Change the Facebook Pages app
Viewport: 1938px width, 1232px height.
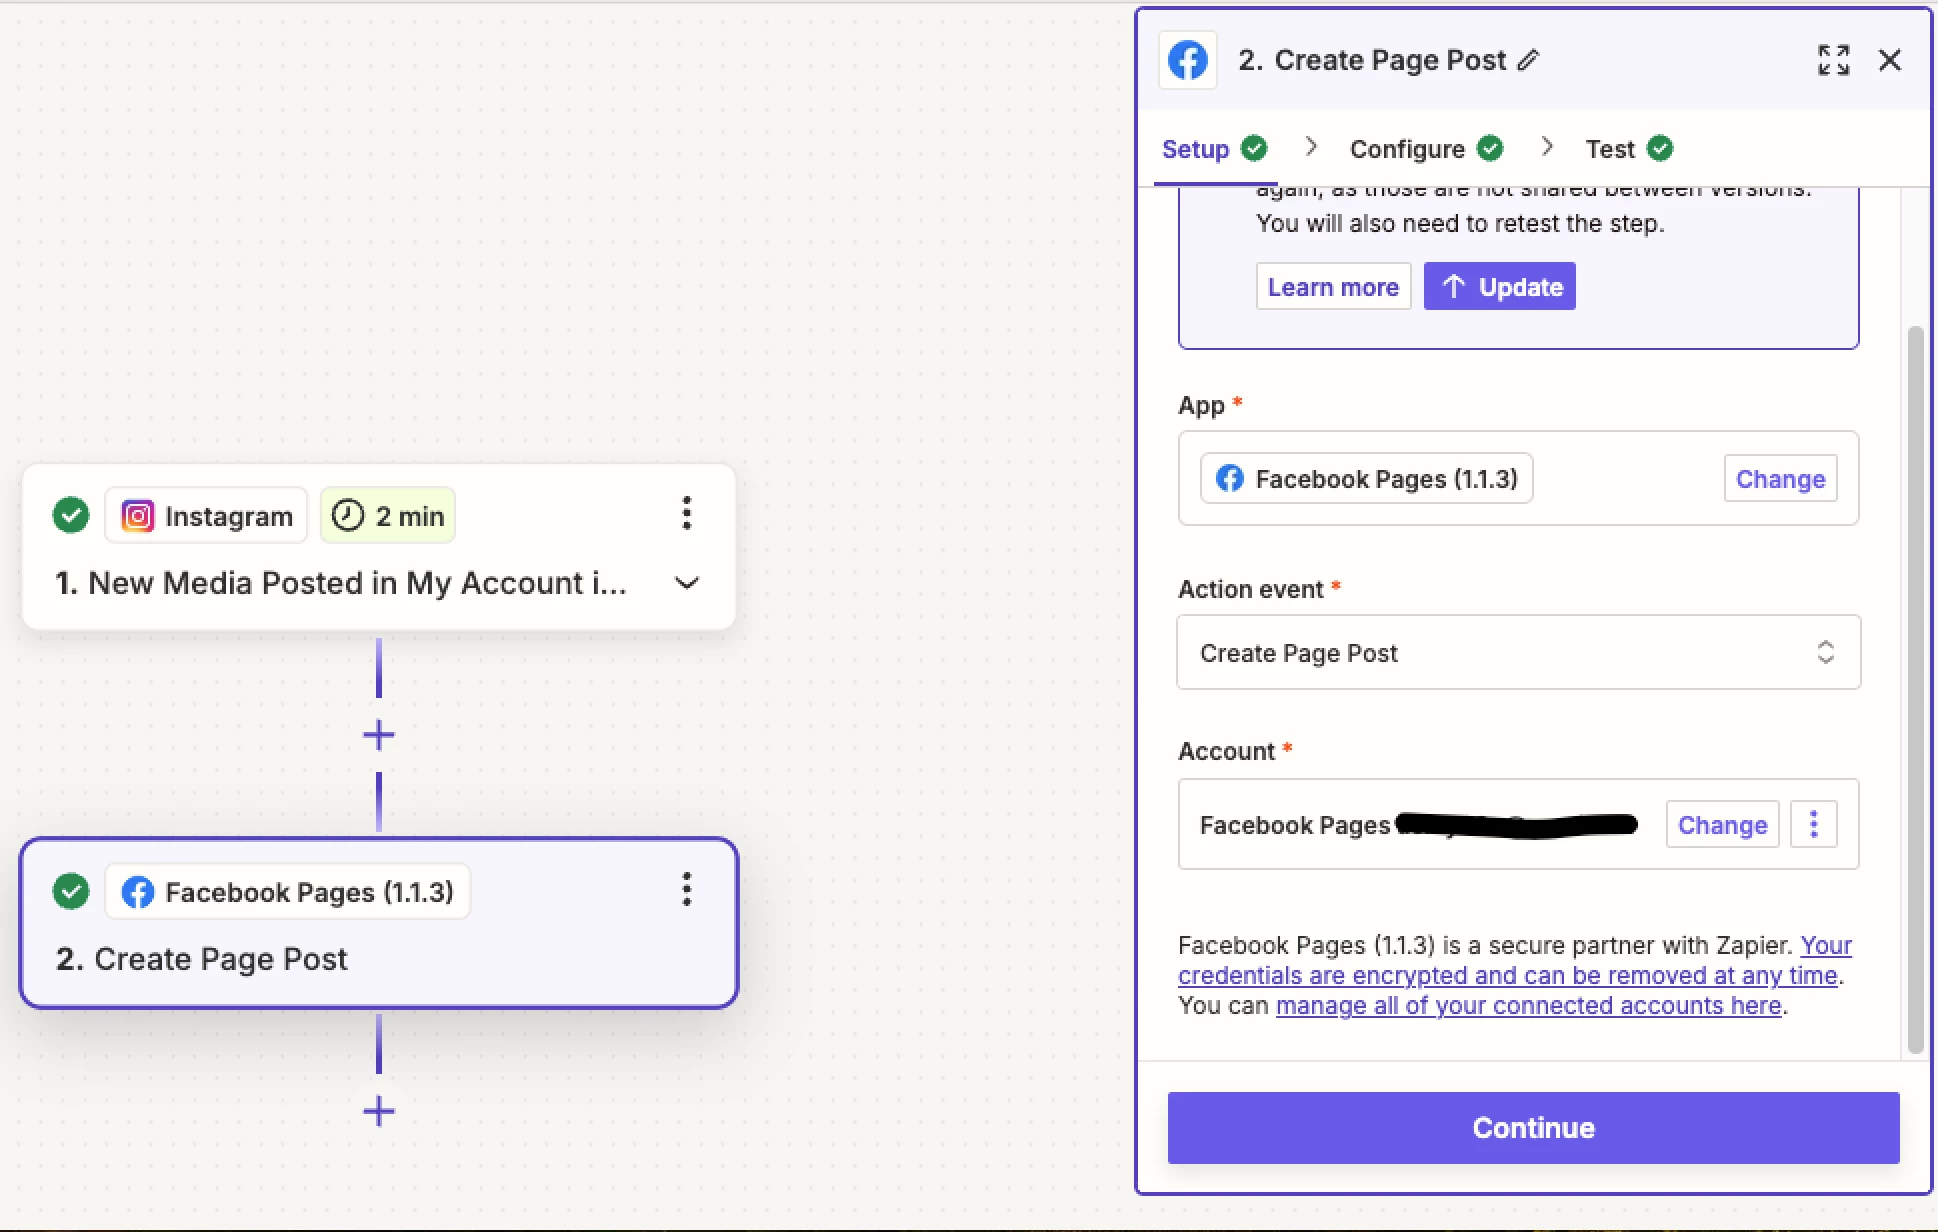(1780, 479)
